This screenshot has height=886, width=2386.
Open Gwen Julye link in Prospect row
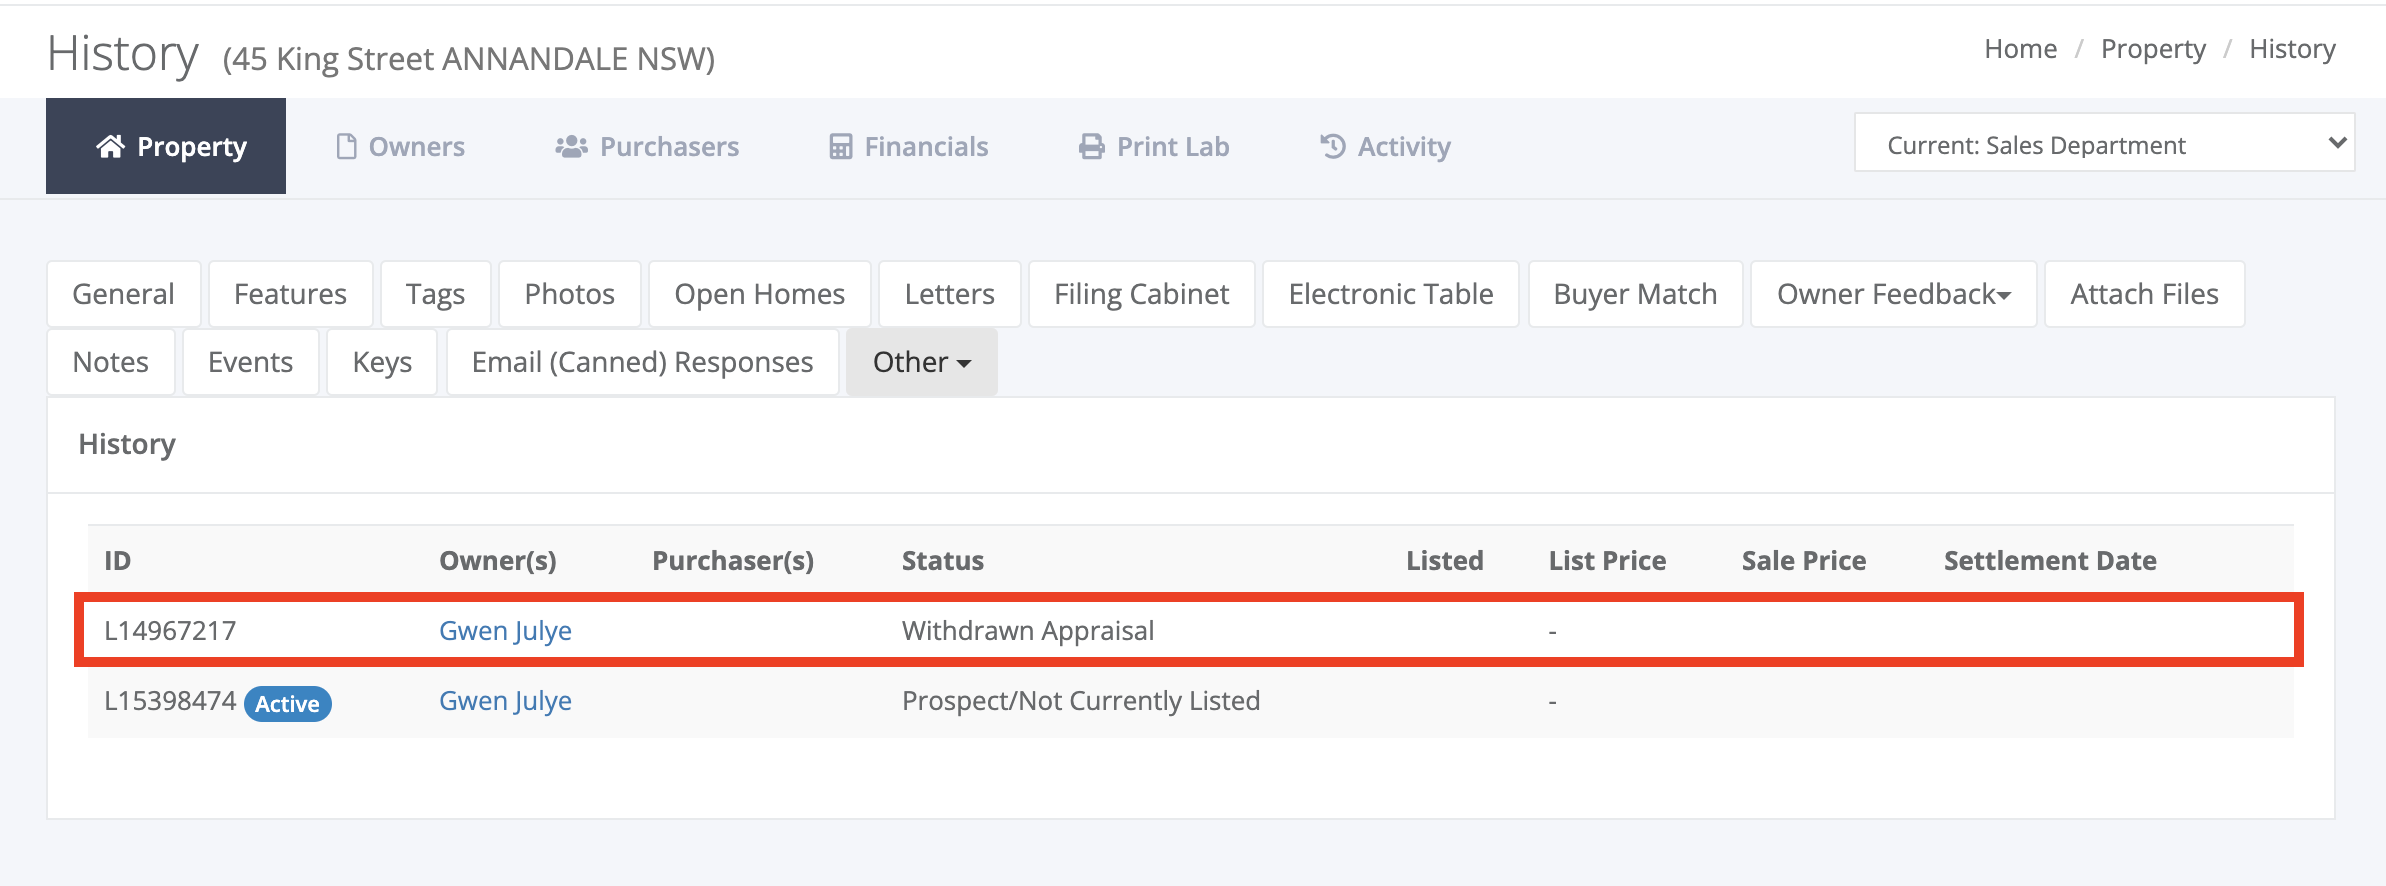pyautogui.click(x=505, y=701)
